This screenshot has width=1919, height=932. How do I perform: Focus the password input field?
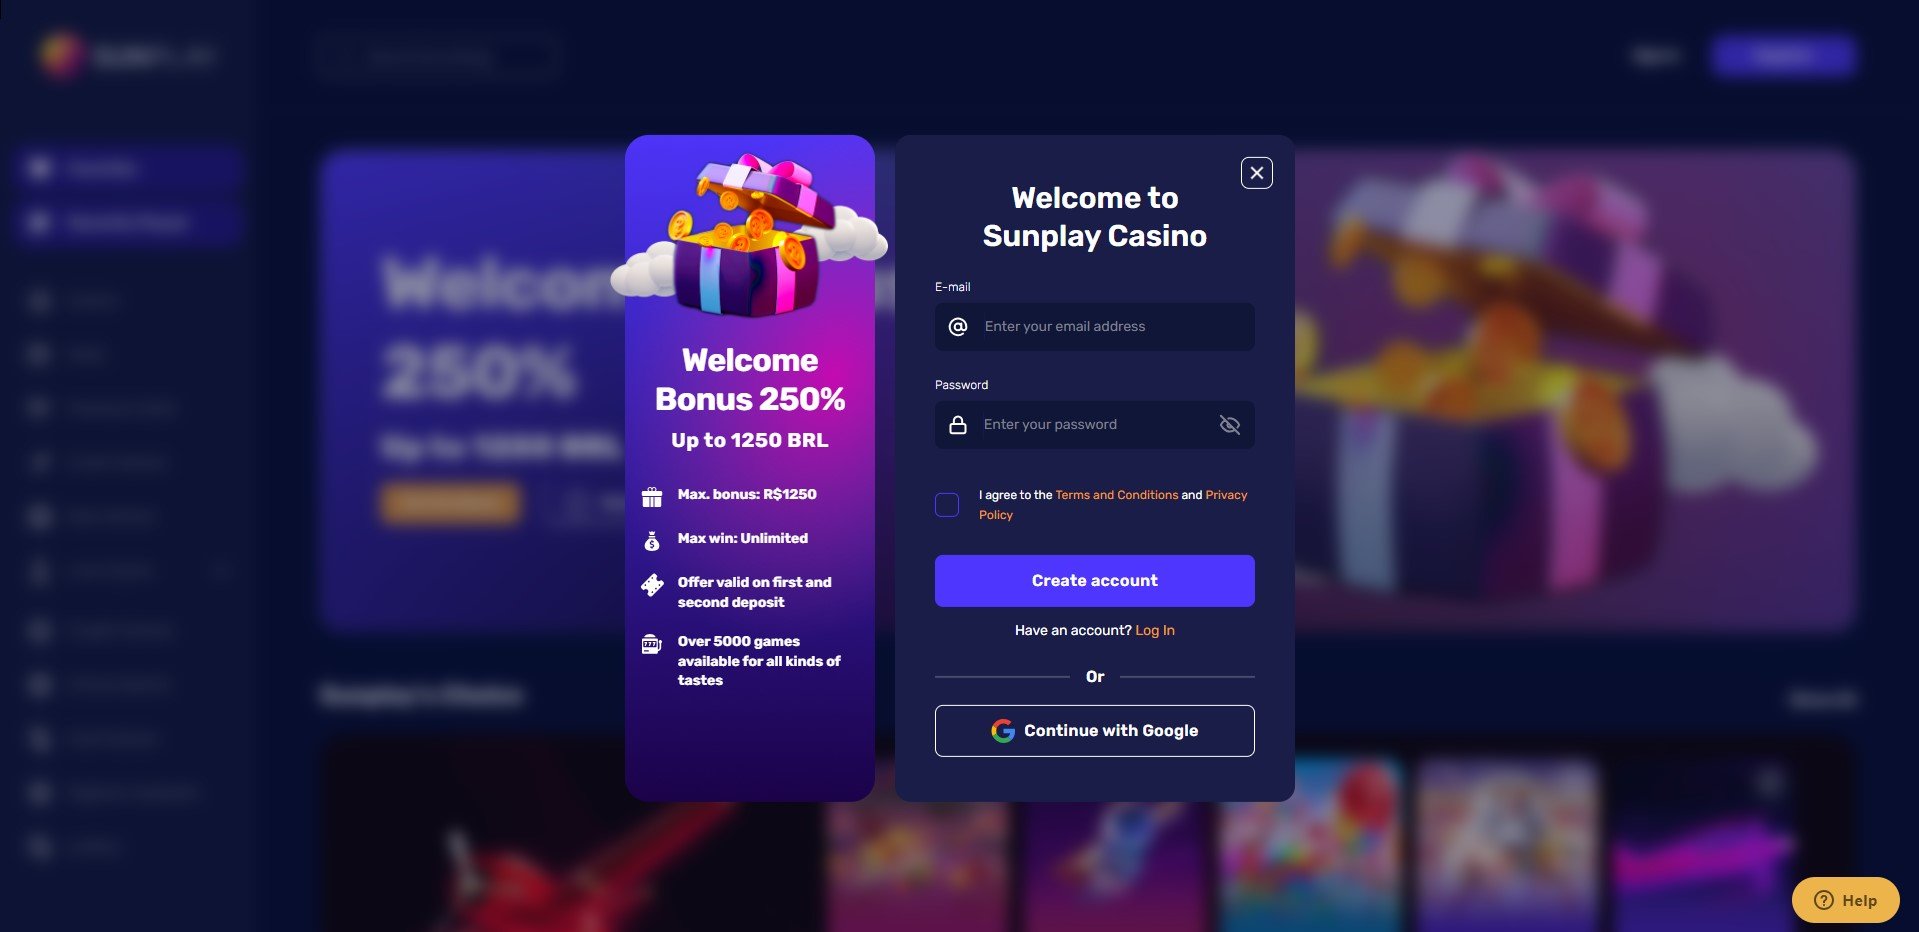[1094, 425]
